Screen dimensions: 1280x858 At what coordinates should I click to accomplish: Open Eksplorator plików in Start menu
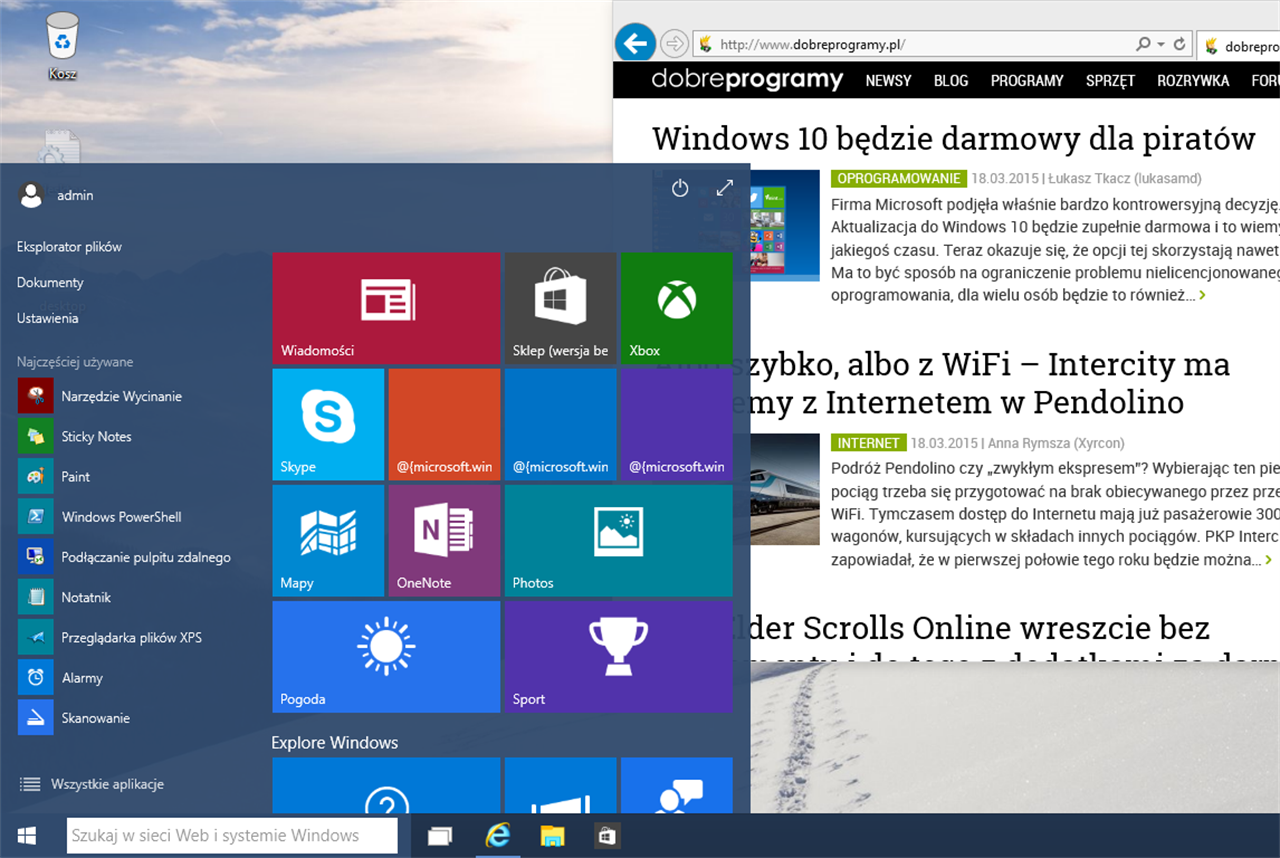[69, 246]
